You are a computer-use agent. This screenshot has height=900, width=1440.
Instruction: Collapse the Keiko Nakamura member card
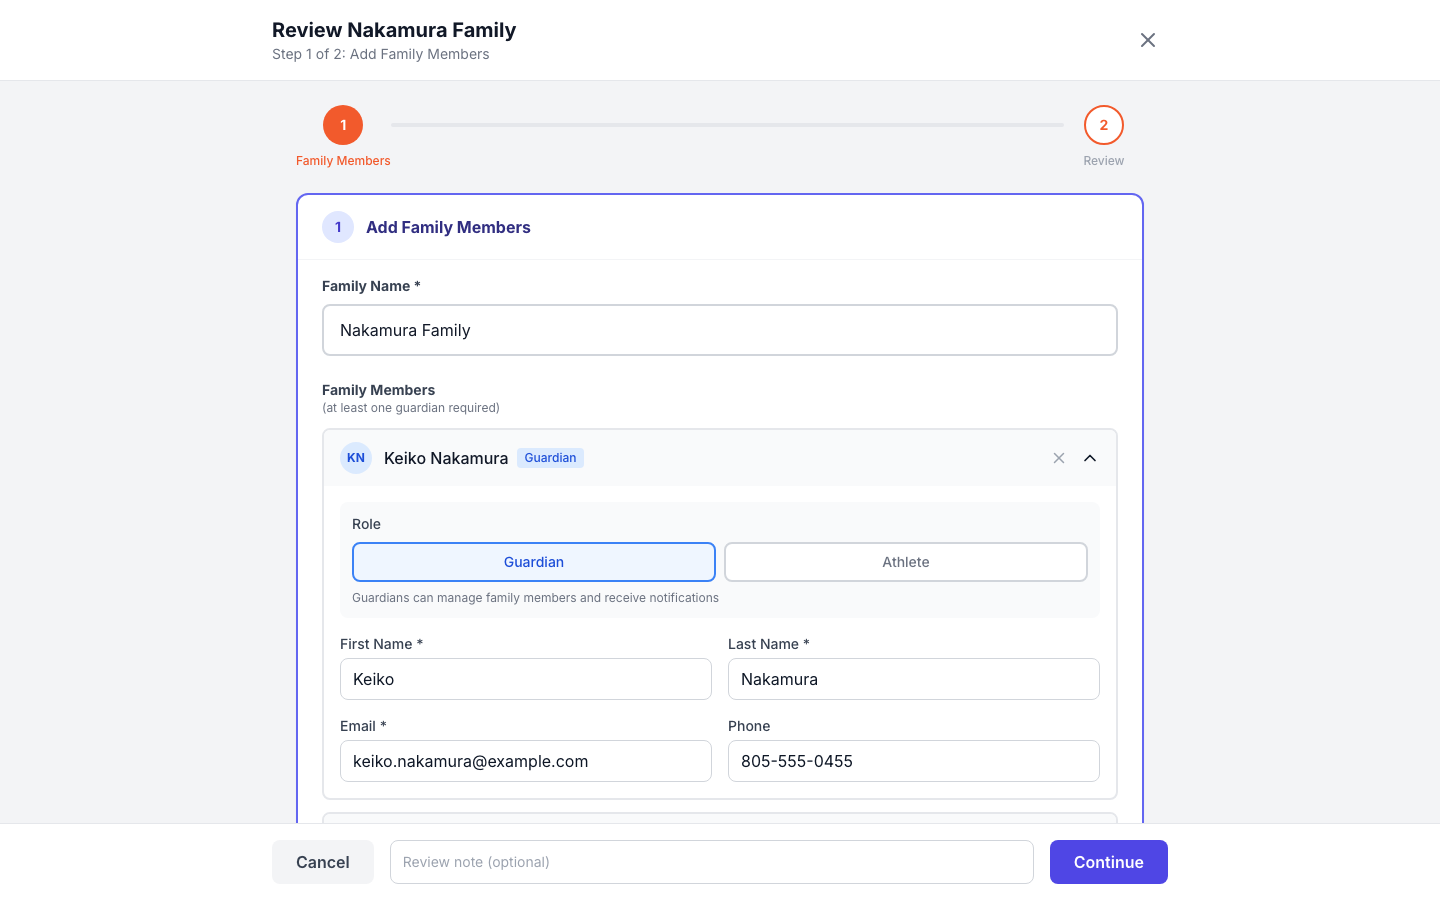[x=1090, y=458]
